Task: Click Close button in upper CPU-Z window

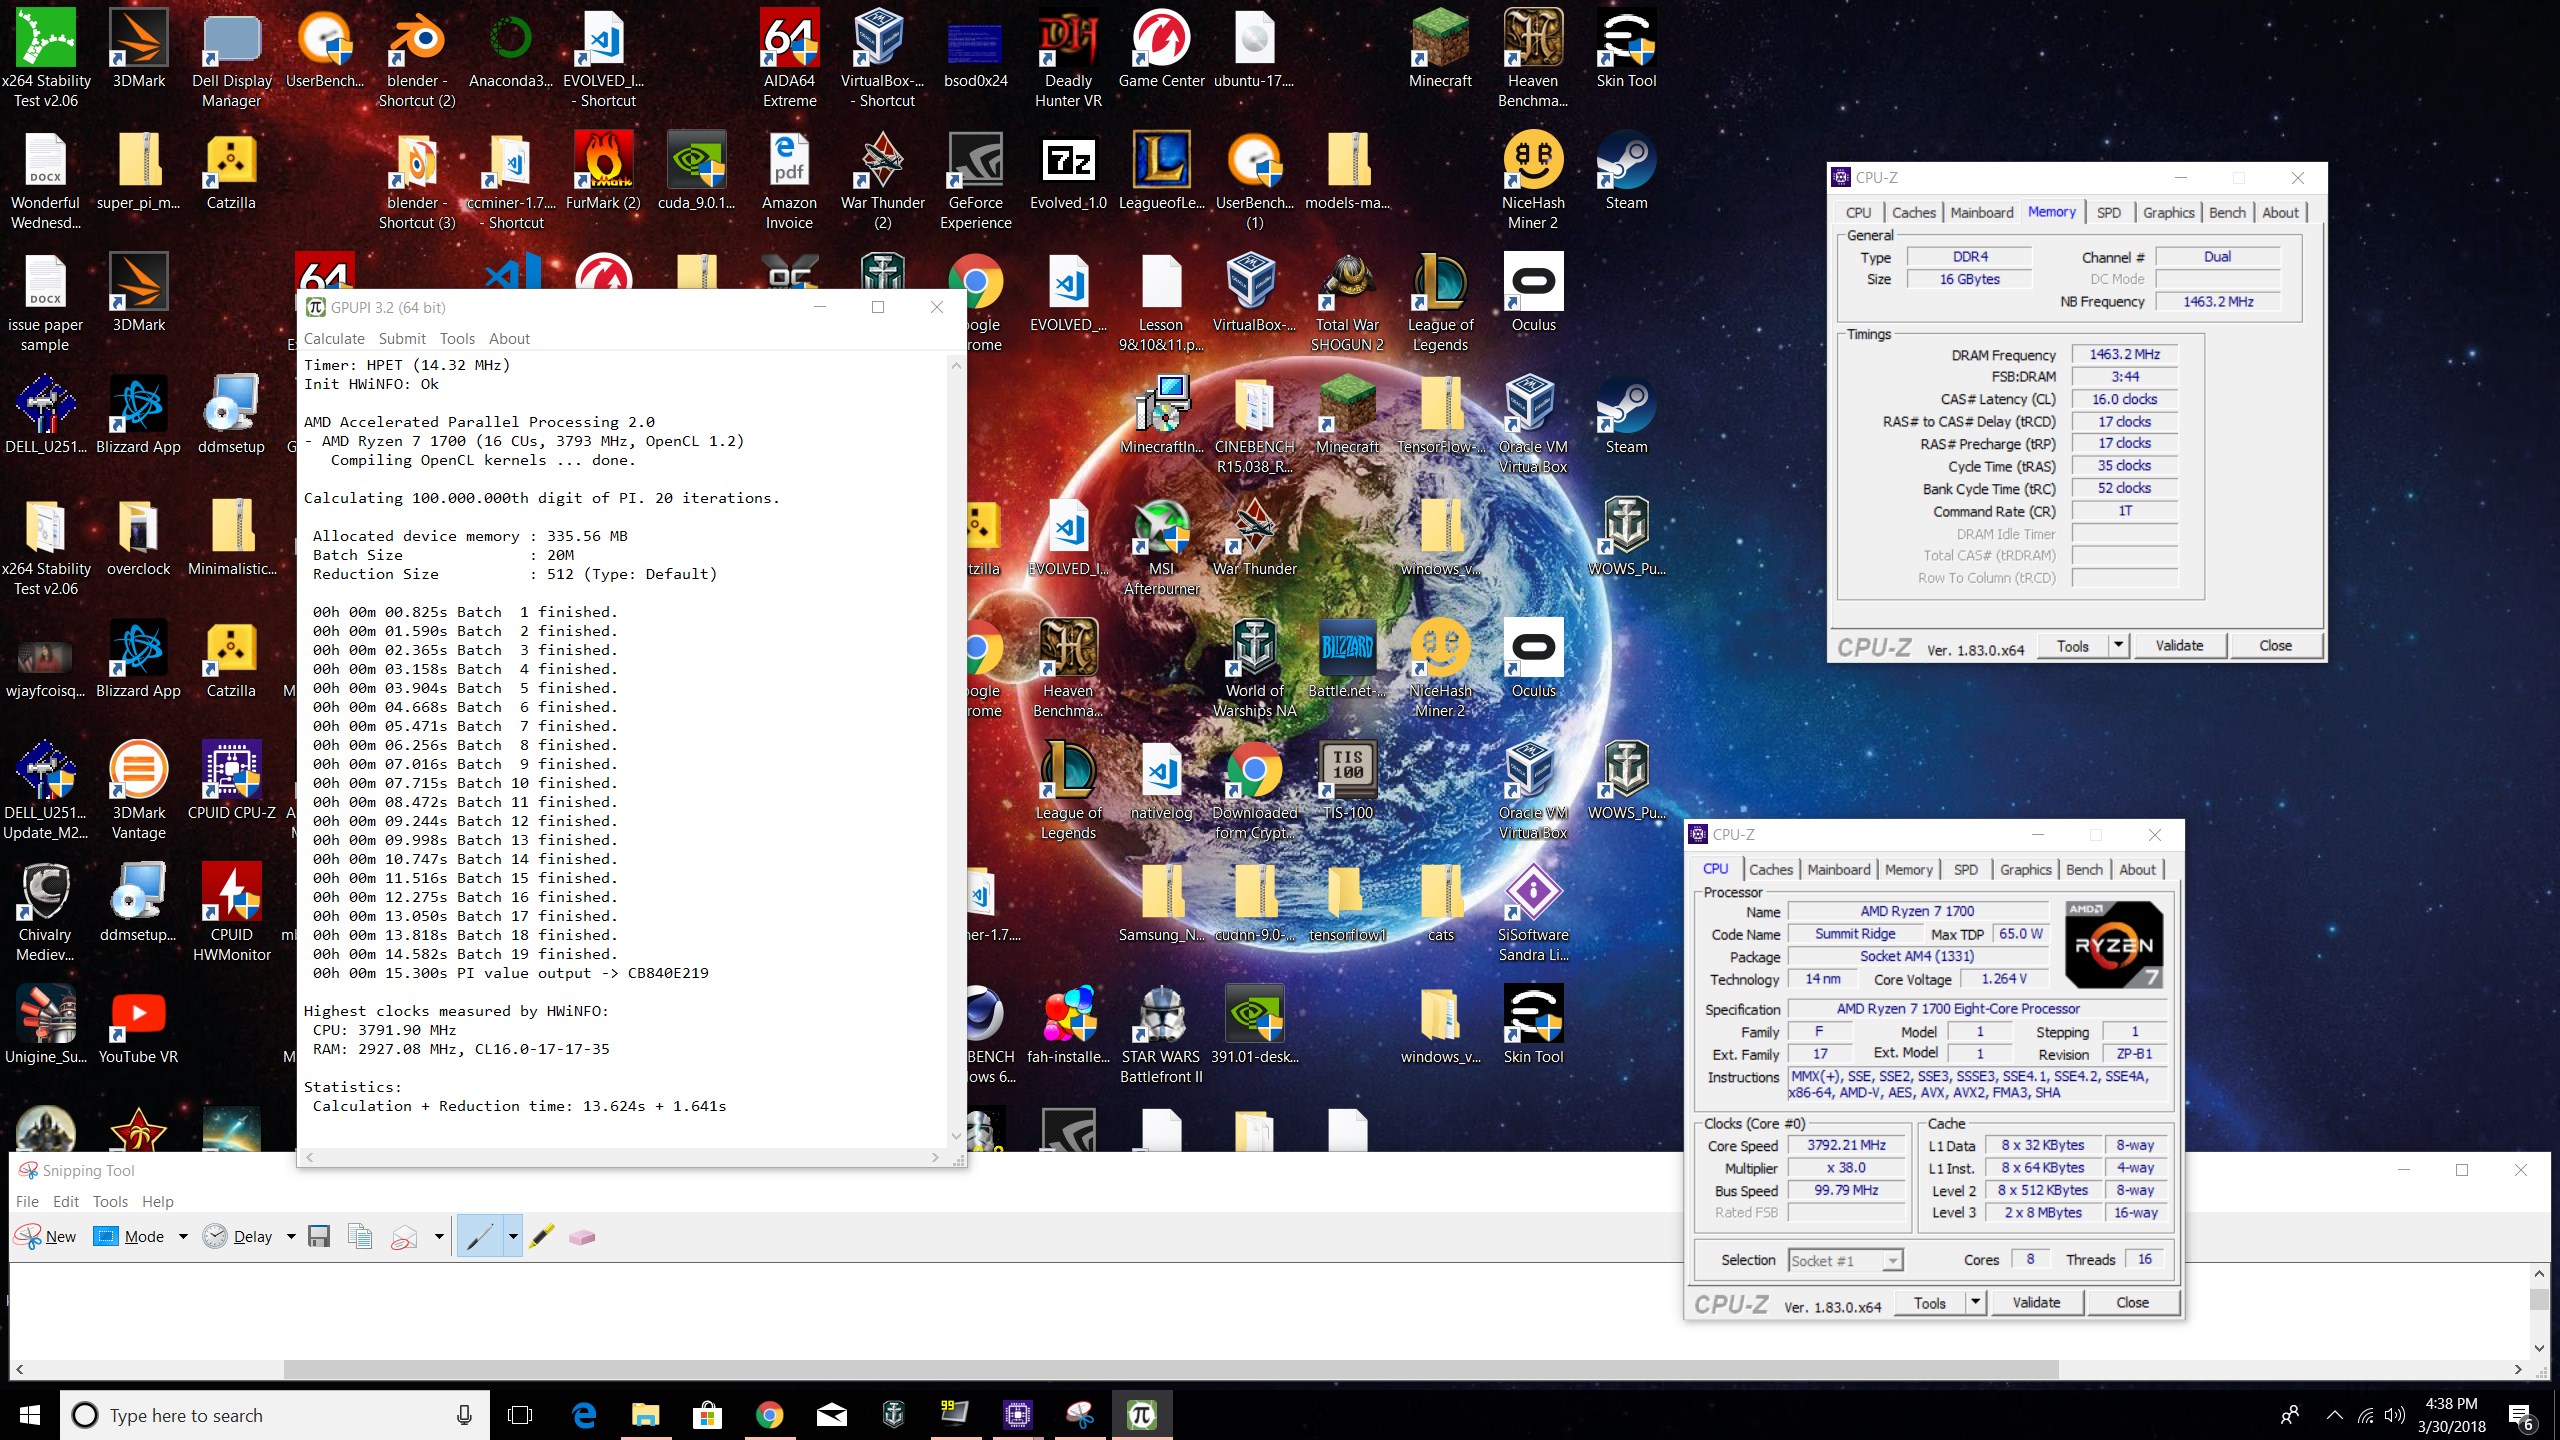Action: (x=2275, y=645)
